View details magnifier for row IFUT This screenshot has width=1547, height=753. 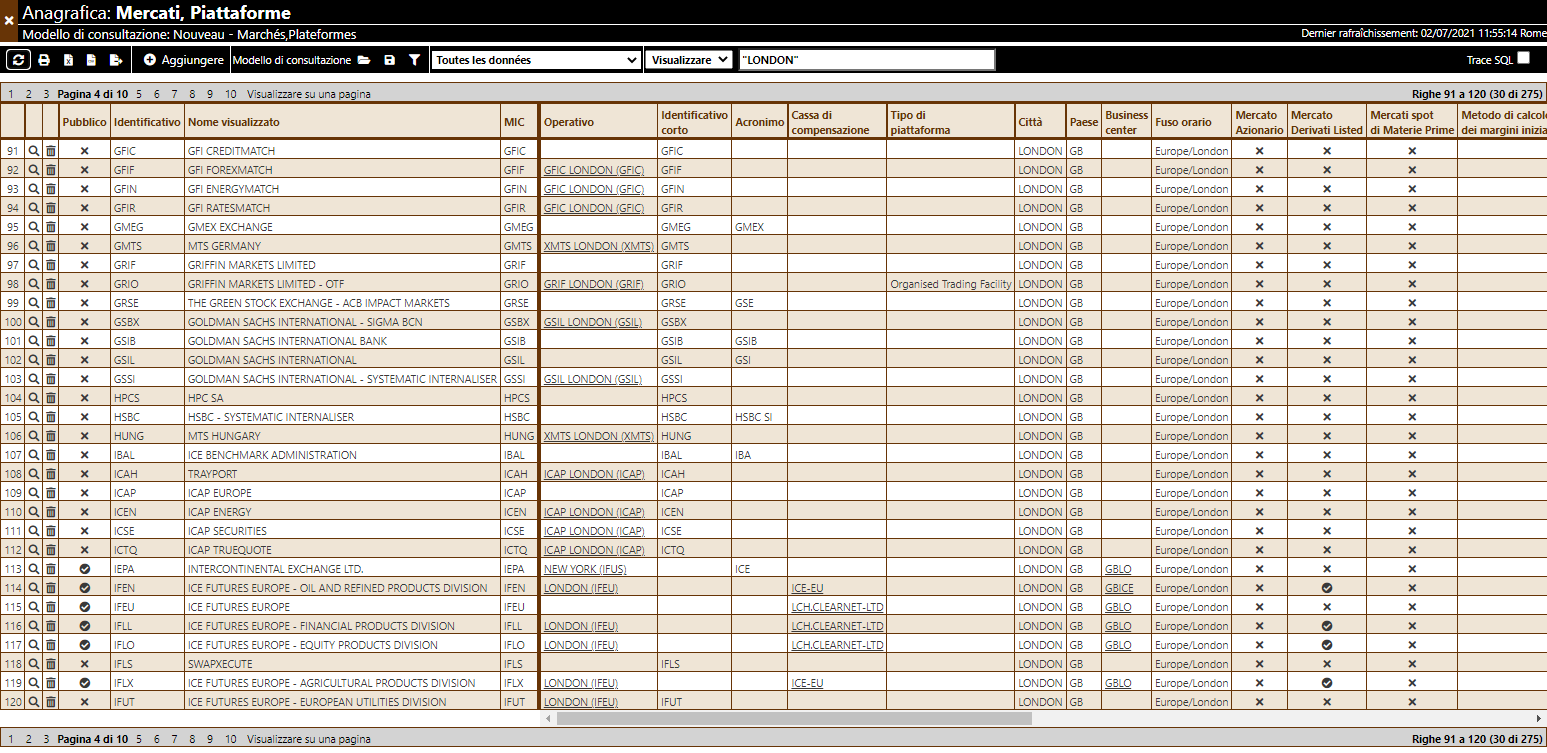coord(34,702)
